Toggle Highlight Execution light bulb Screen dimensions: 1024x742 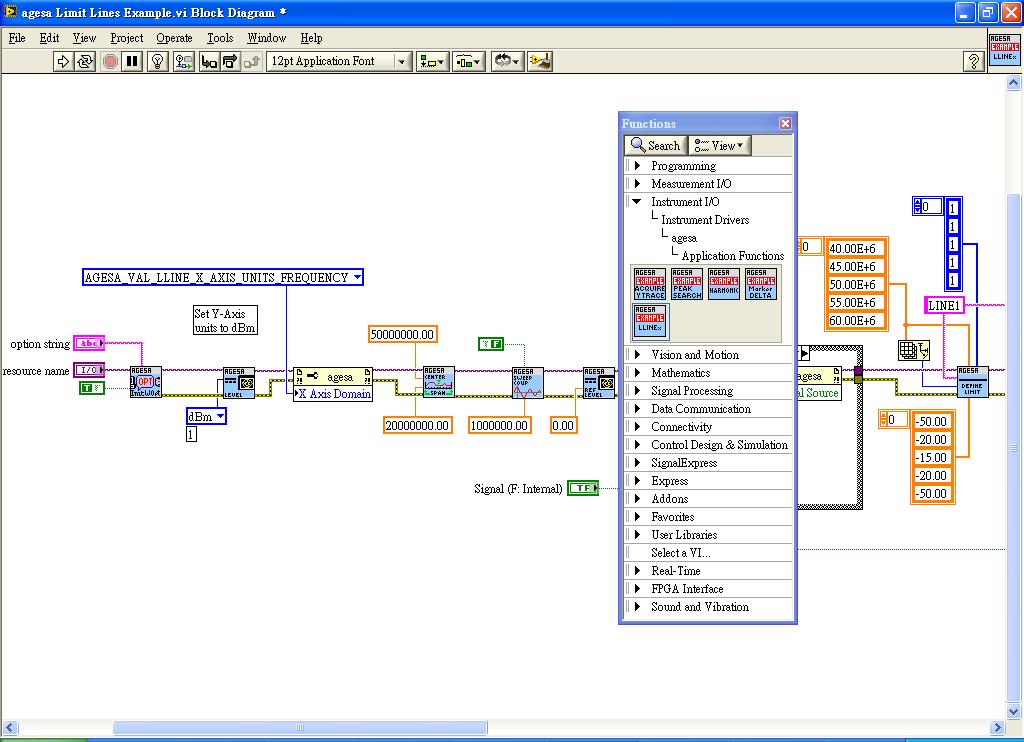point(157,61)
